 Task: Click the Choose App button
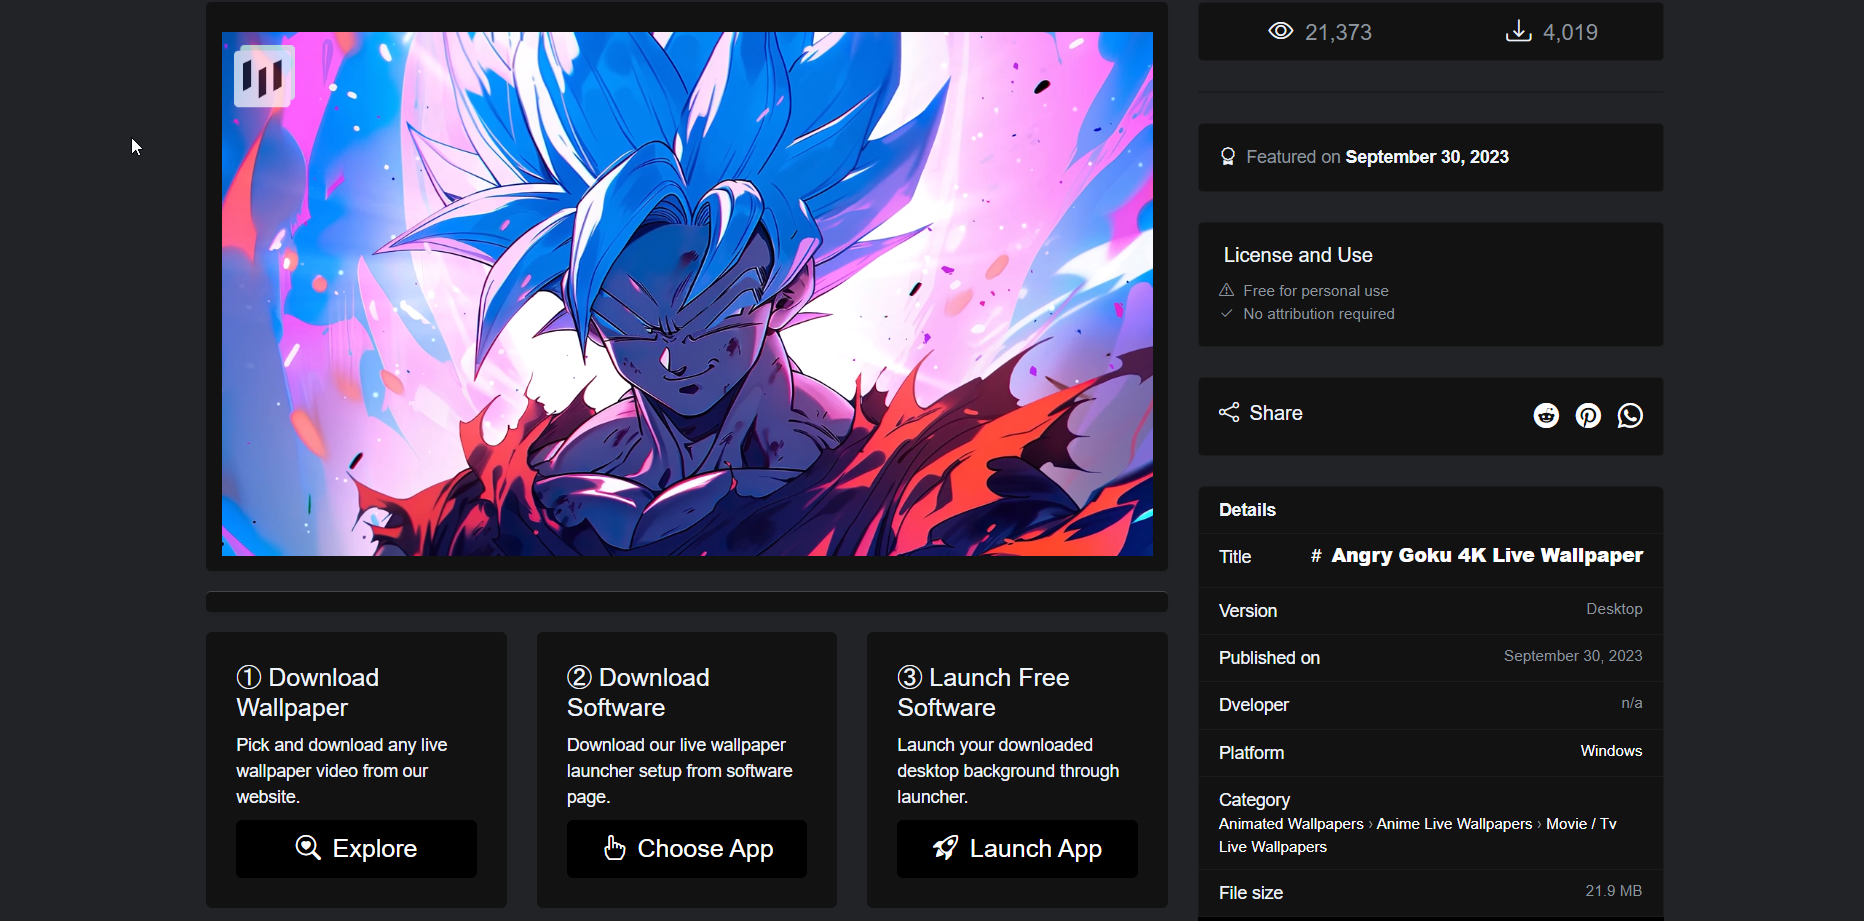(687, 849)
